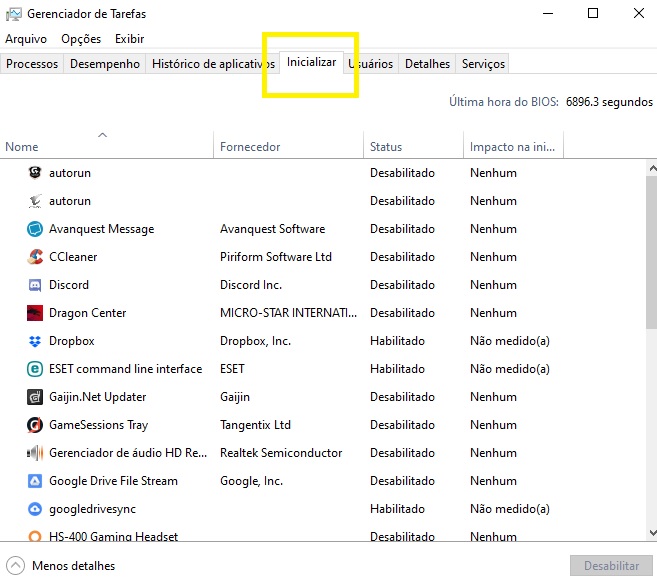657x587 pixels.
Task: Click Habilitado status in Dropbox row
Action: pos(397,341)
